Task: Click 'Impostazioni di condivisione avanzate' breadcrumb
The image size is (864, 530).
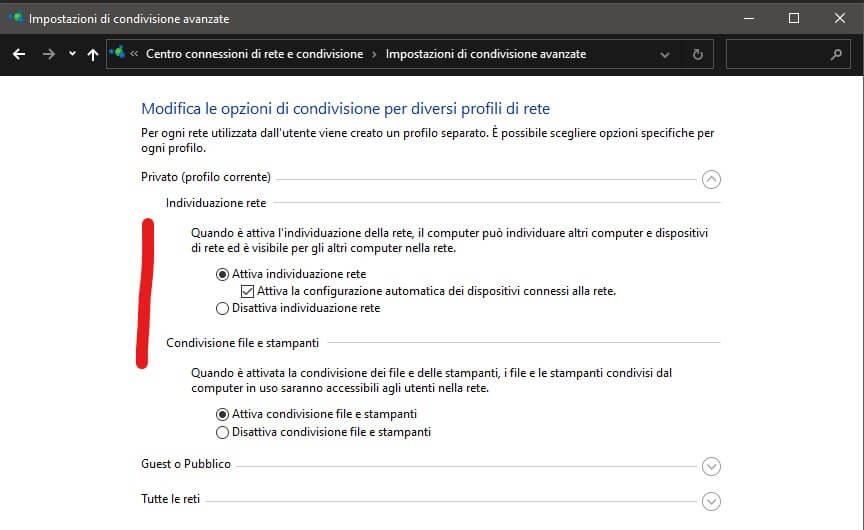Action: coord(485,54)
